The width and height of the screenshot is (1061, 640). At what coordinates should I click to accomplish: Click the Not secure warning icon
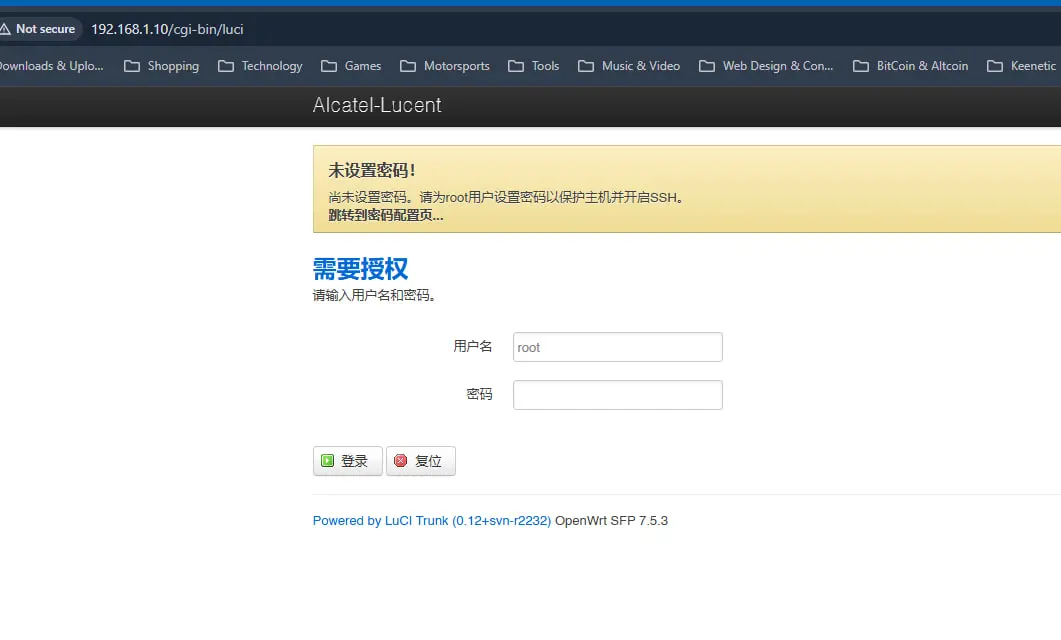[5, 29]
